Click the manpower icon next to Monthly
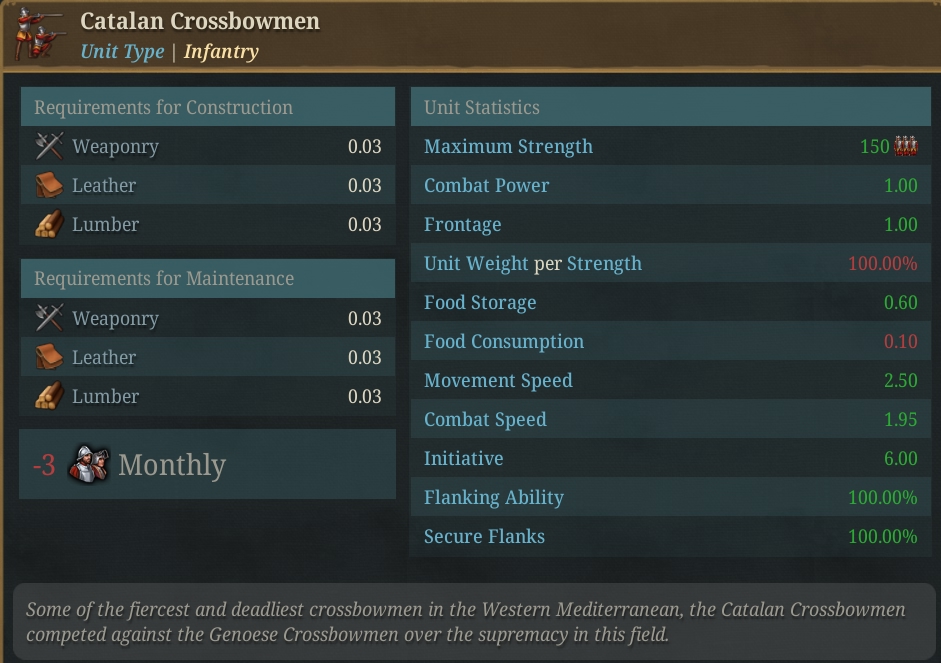Image resolution: width=941 pixels, height=663 pixels. click(89, 464)
